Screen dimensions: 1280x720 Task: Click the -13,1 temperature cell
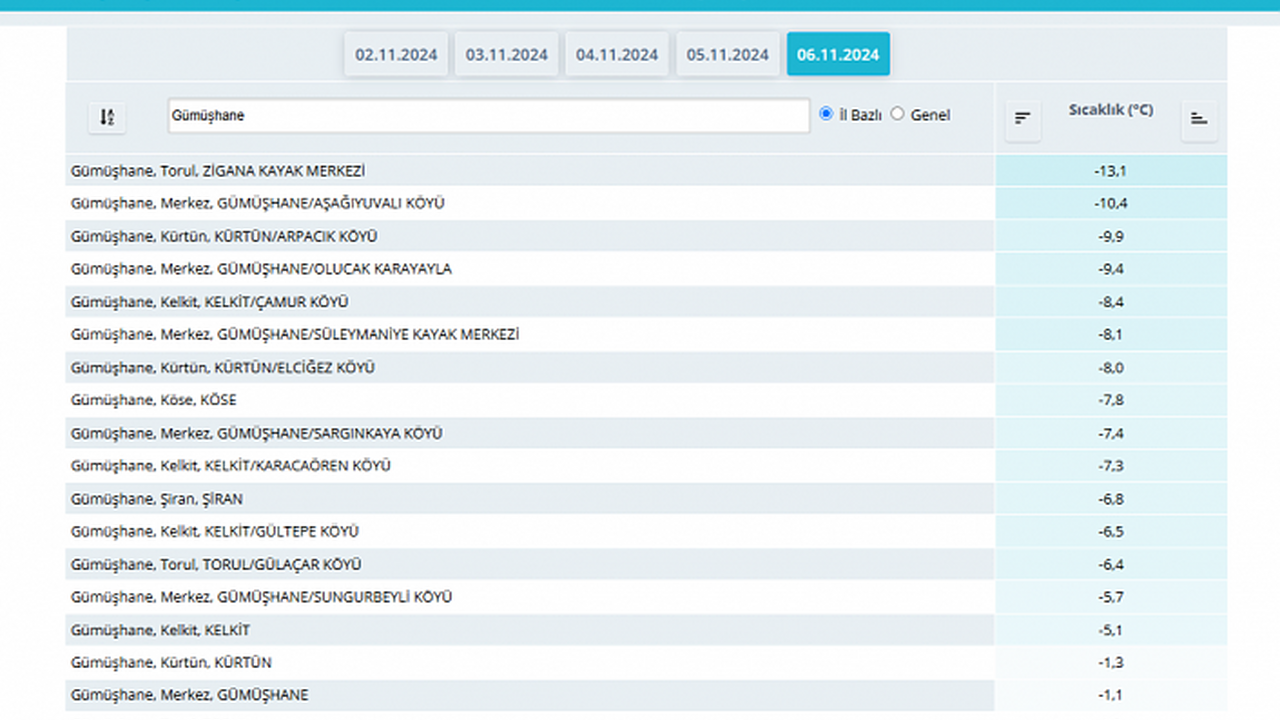tap(1110, 171)
